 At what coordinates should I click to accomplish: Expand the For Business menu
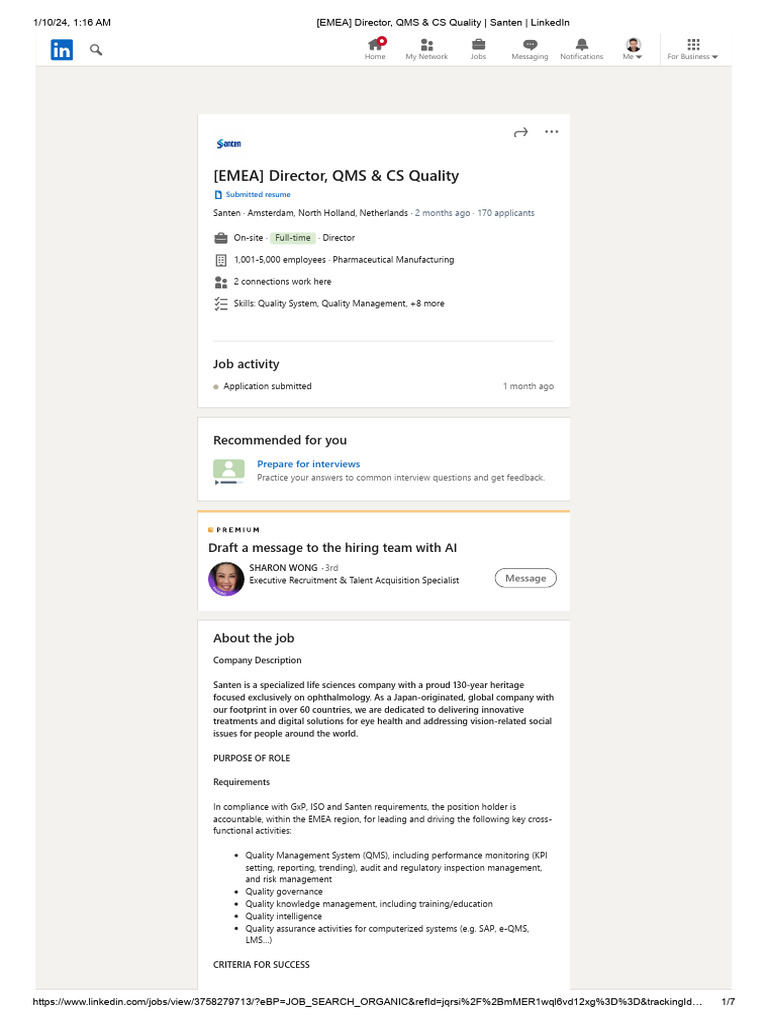[693, 49]
